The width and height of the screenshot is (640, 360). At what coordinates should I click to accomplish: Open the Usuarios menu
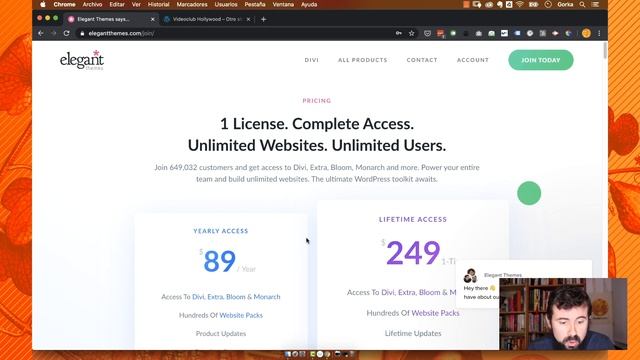tap(226, 4)
